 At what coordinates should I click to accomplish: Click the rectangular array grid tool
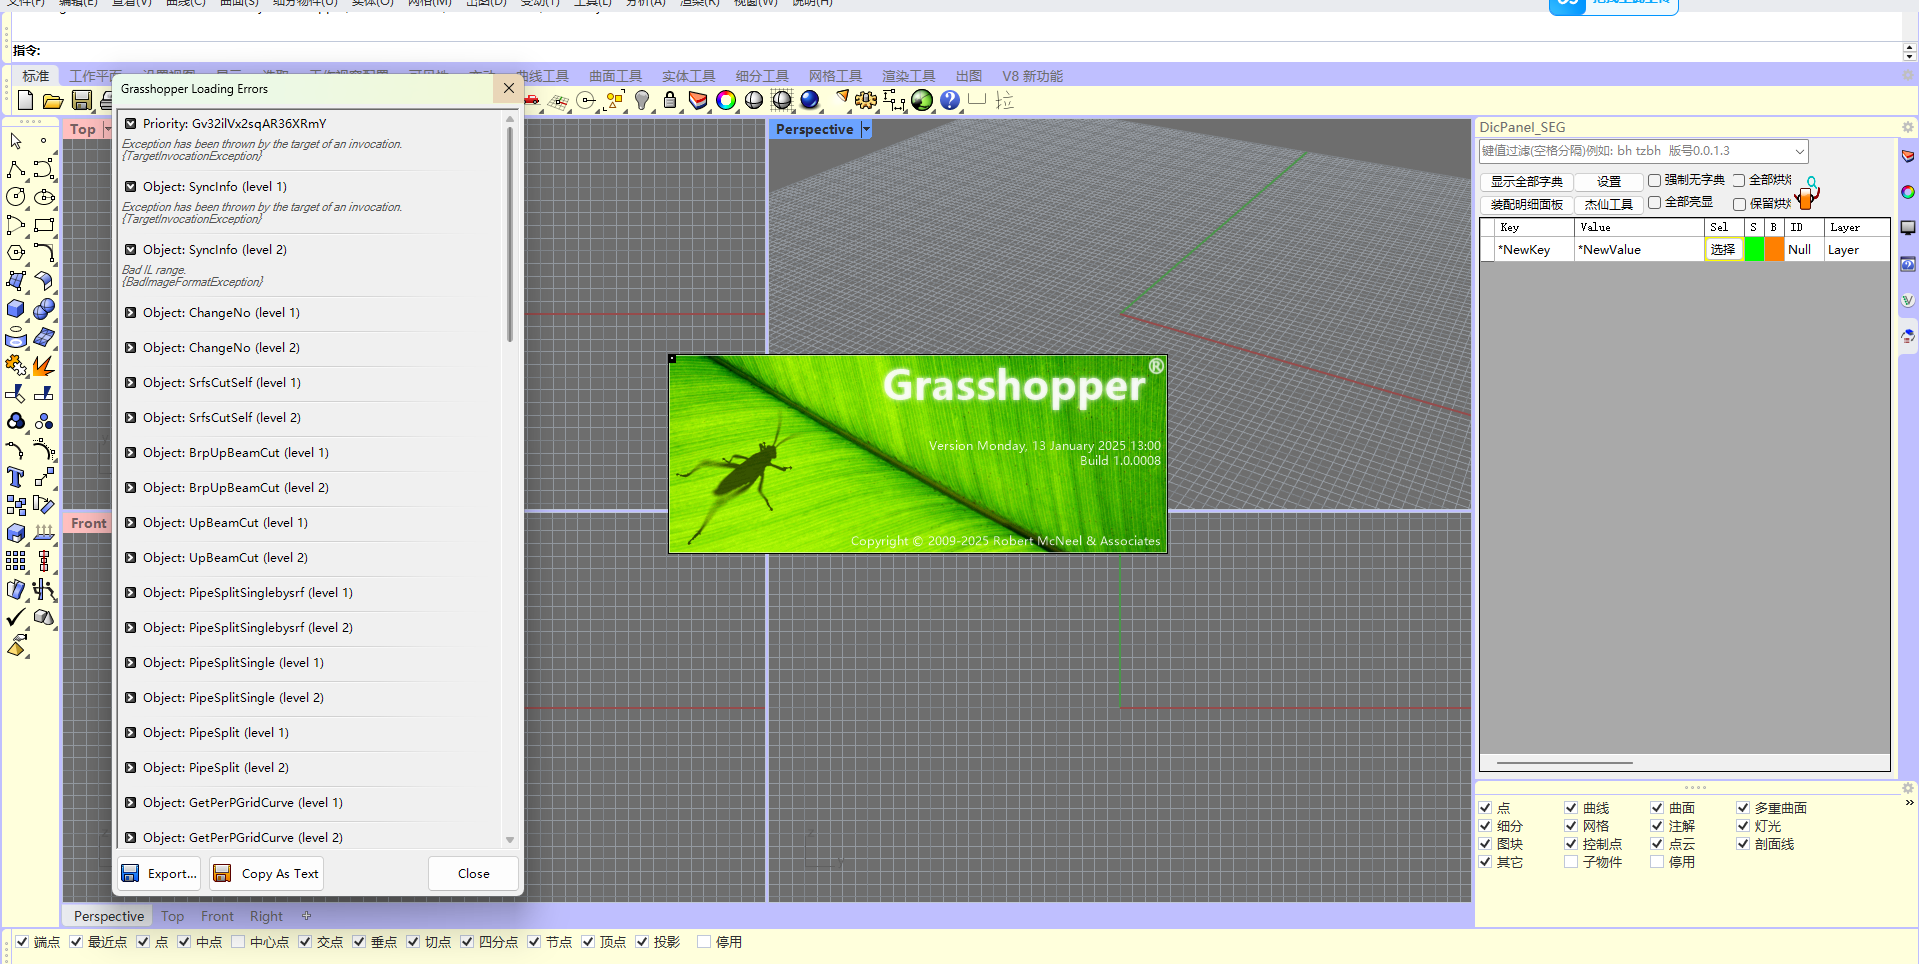[x=16, y=561]
